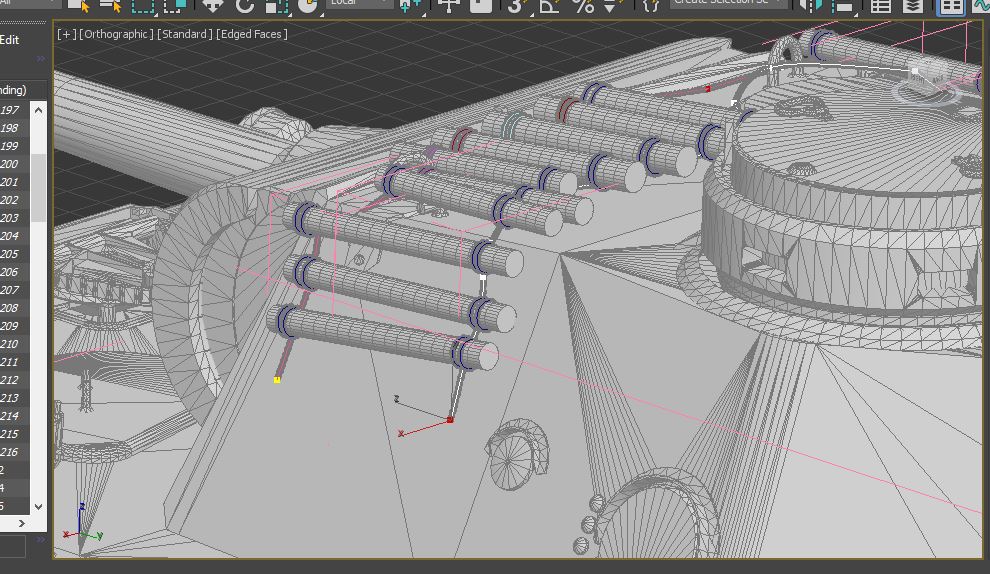Click the list scrollbar down arrow
The width and height of the screenshot is (990, 574).
39,507
